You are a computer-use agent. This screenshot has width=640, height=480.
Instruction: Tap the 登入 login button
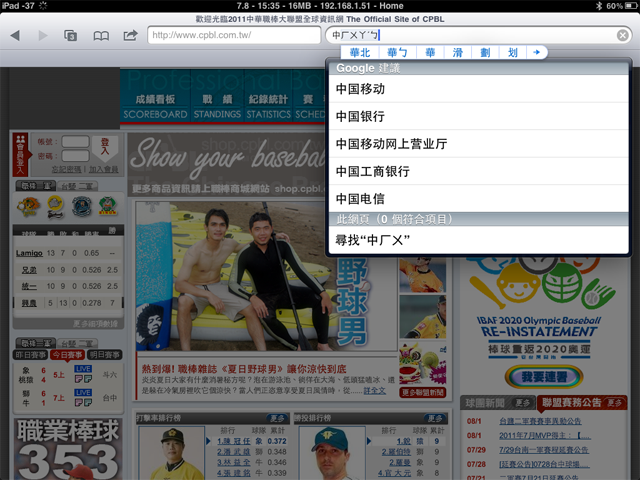click(x=105, y=147)
